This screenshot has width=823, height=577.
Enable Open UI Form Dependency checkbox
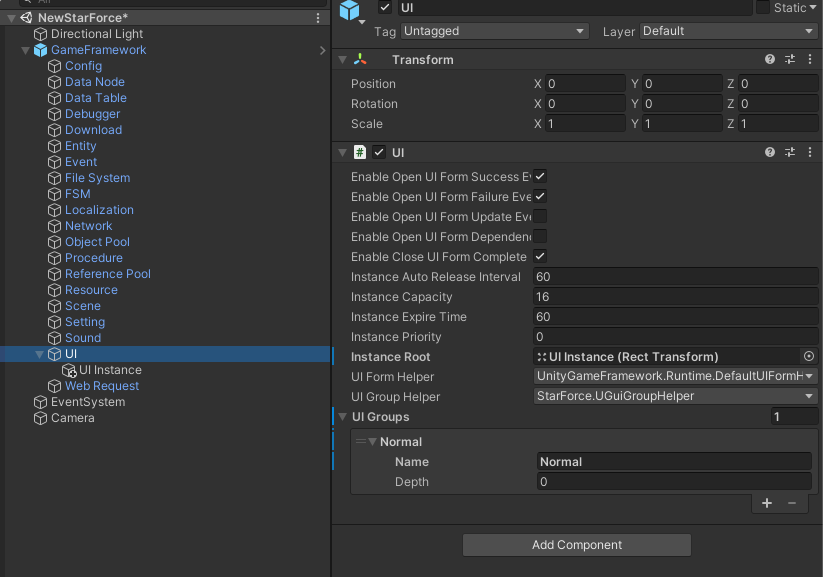[540, 236]
